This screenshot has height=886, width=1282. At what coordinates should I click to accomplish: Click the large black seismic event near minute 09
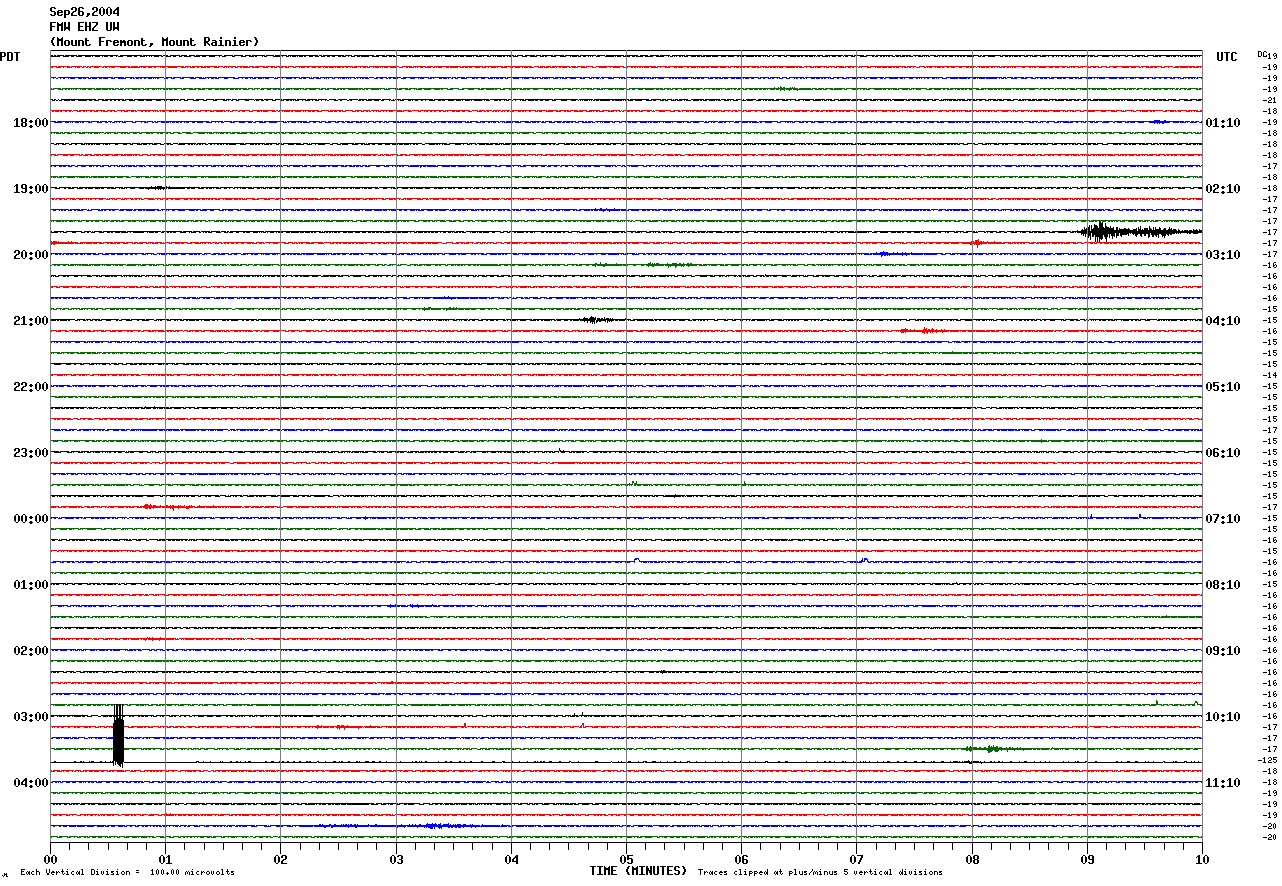(x=1140, y=232)
